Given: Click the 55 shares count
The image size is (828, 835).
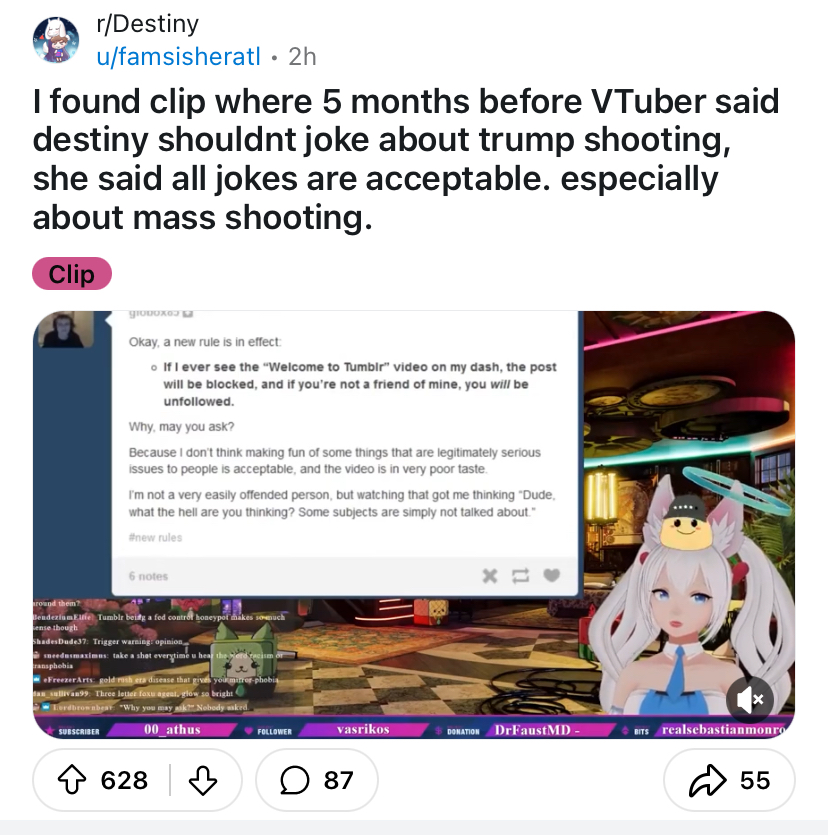Looking at the screenshot, I should pyautogui.click(x=755, y=781).
